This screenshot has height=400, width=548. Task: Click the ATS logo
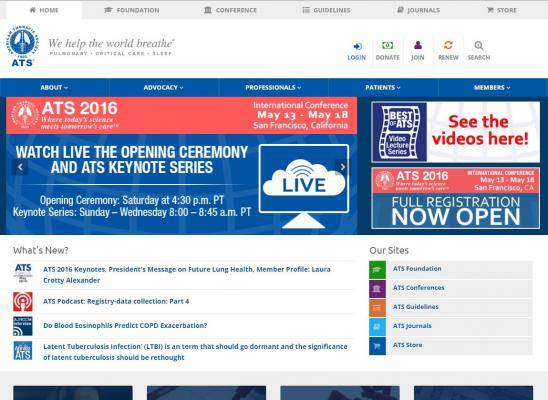coord(22,46)
